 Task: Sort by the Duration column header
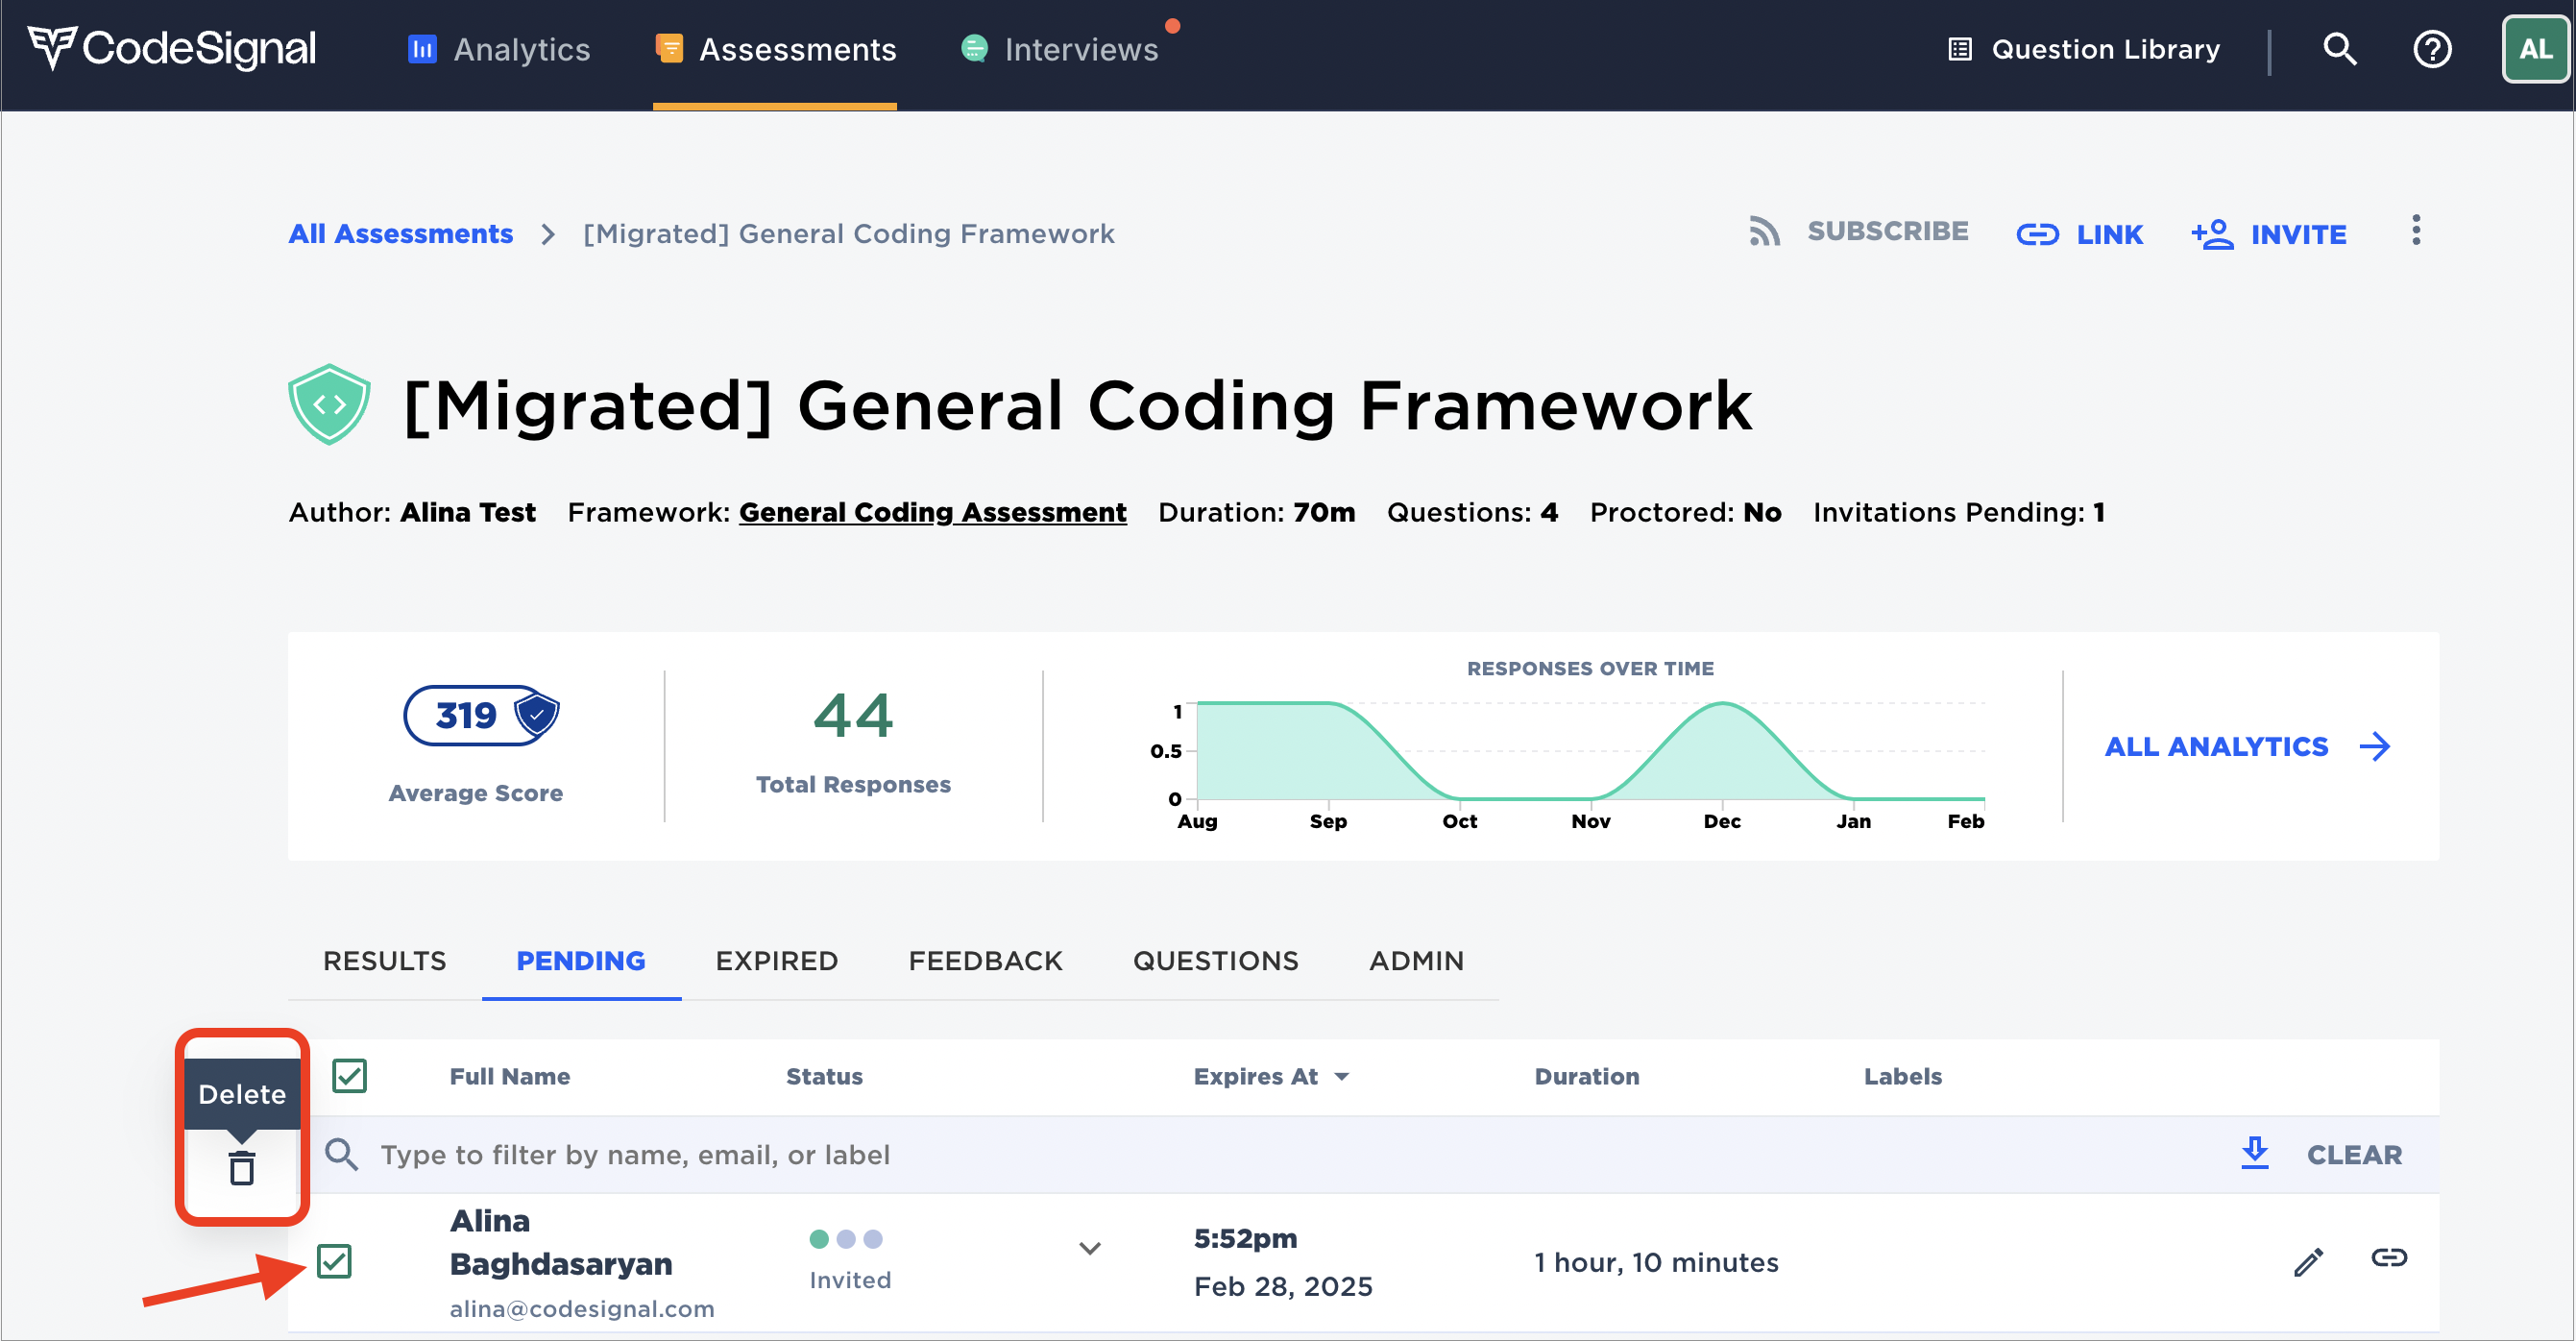pos(1587,1076)
